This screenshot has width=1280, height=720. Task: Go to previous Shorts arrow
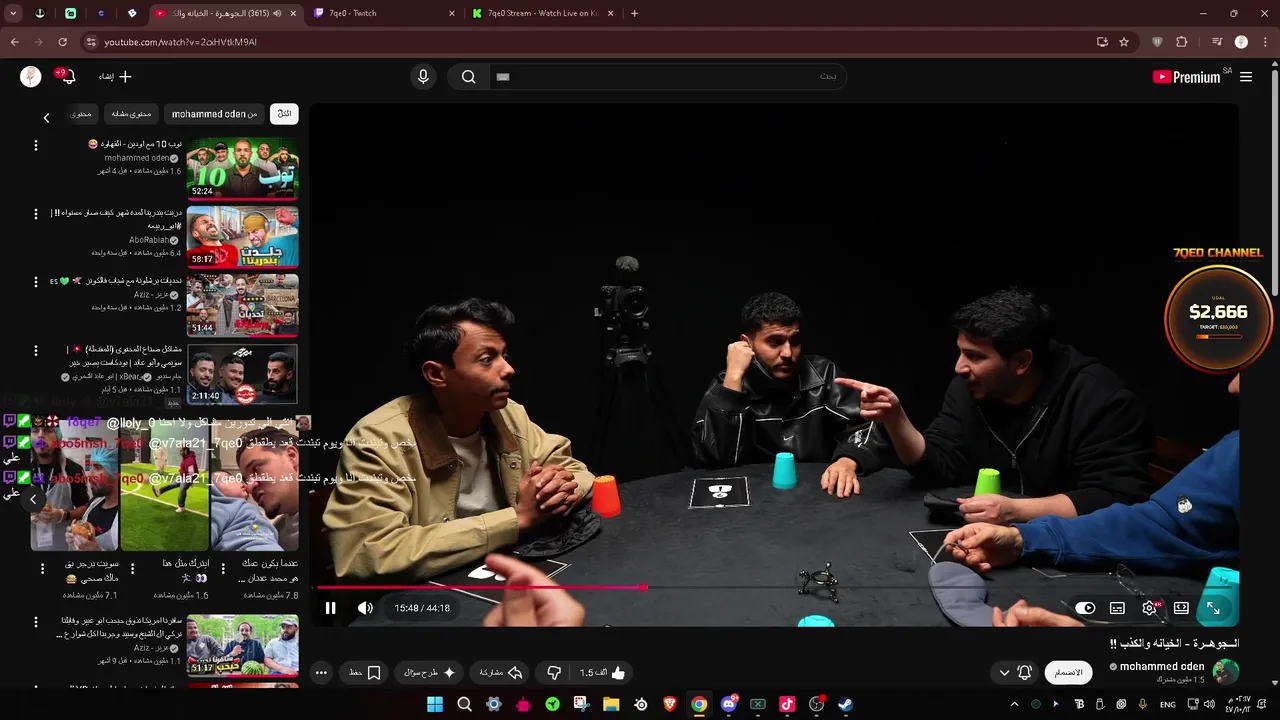pos(33,499)
